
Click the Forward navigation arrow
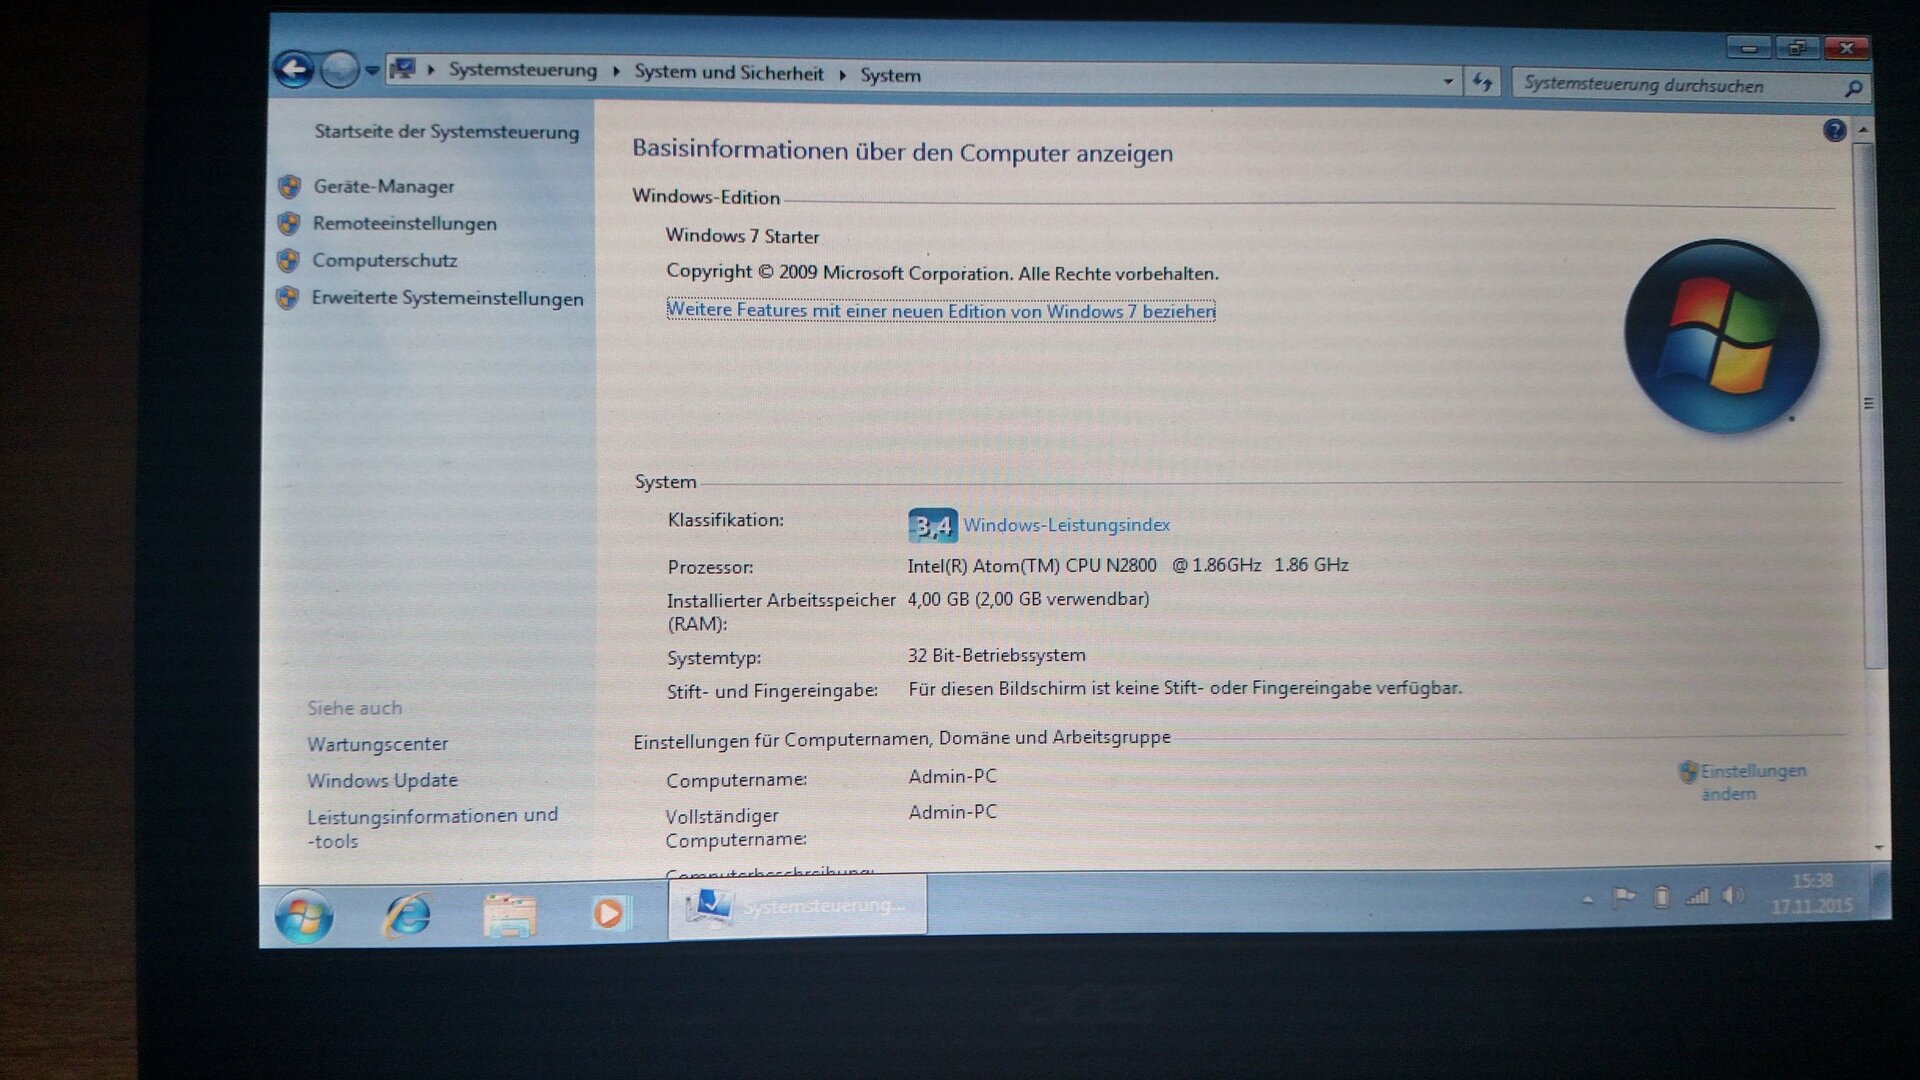coord(340,69)
